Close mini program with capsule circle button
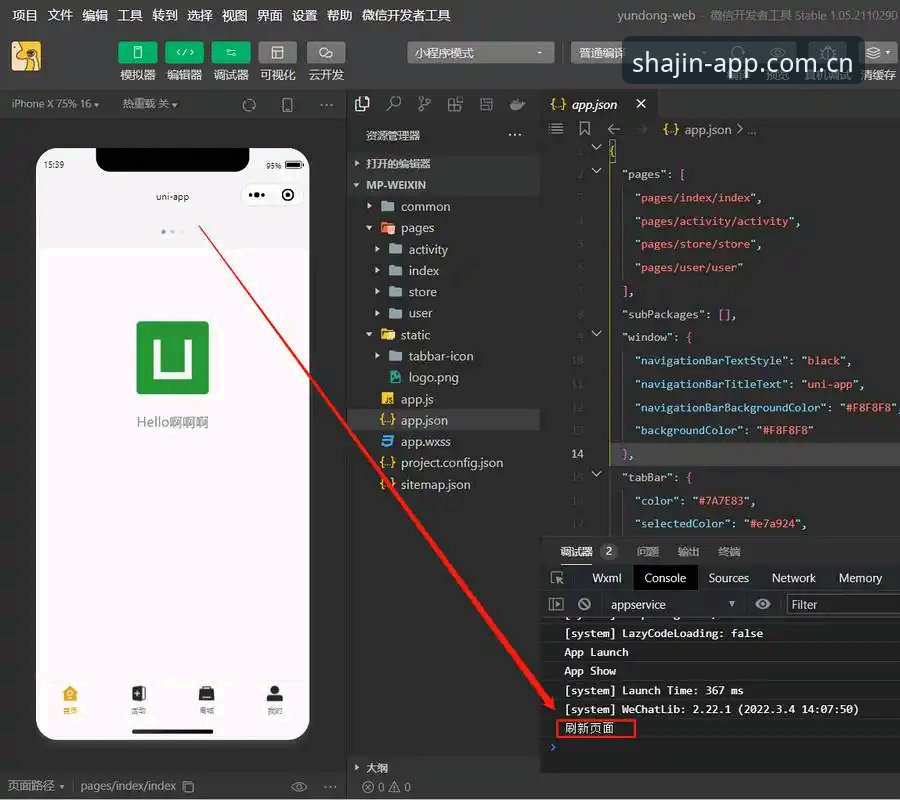 point(288,195)
